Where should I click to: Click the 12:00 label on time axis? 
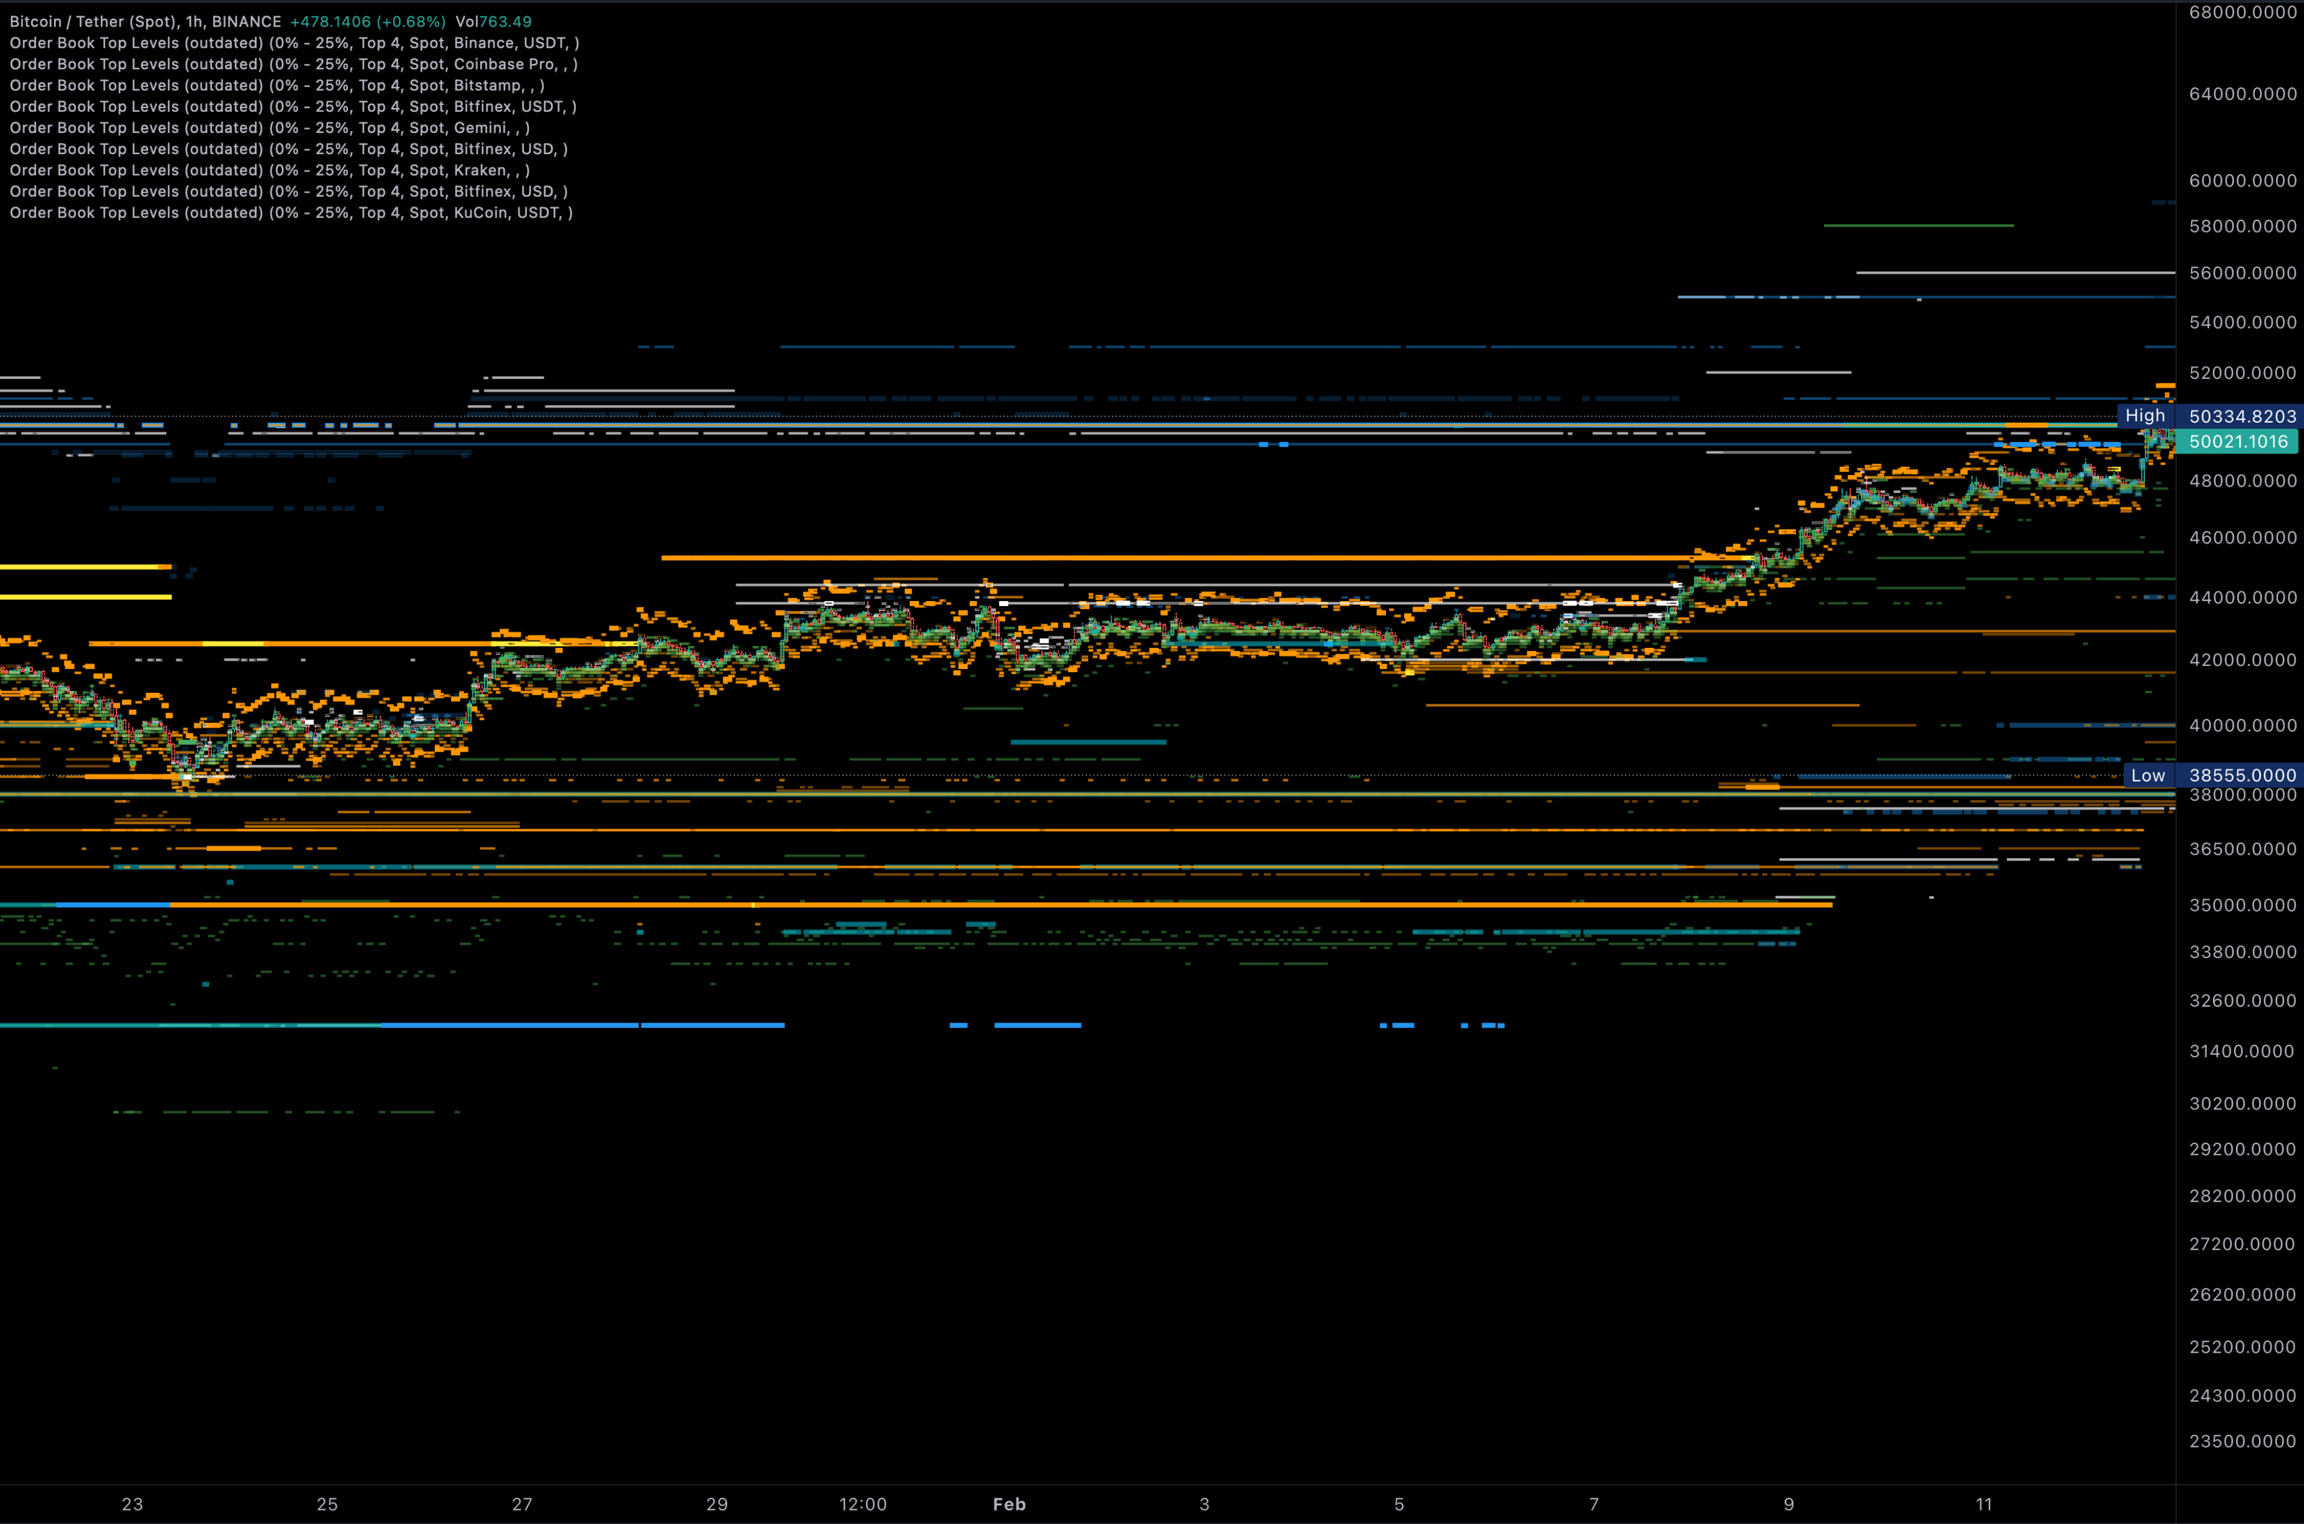[x=862, y=1503]
